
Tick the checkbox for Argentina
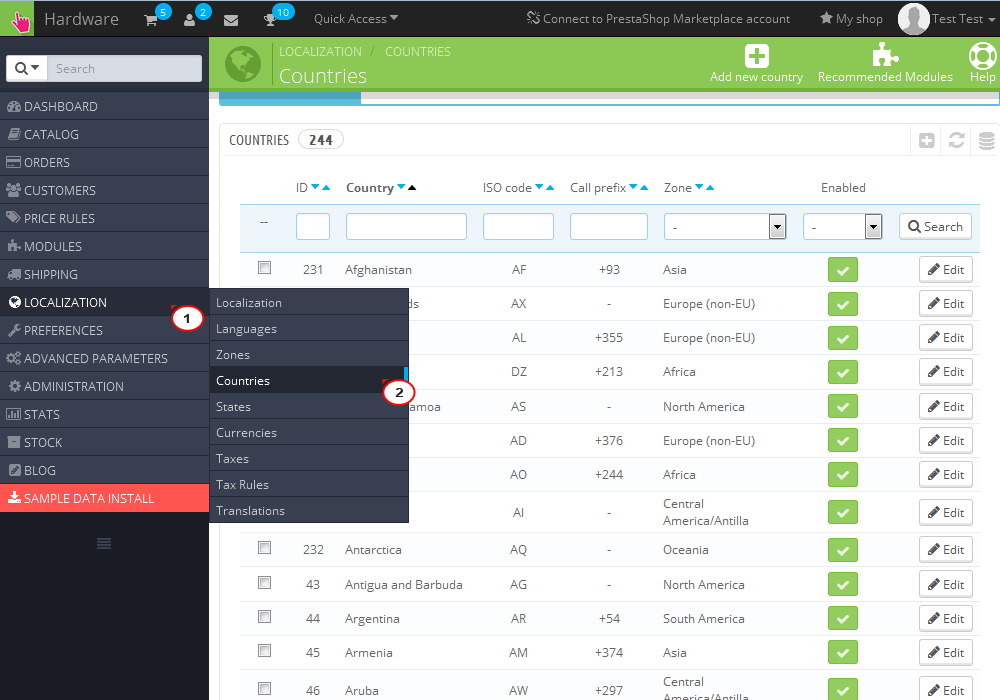click(264, 617)
